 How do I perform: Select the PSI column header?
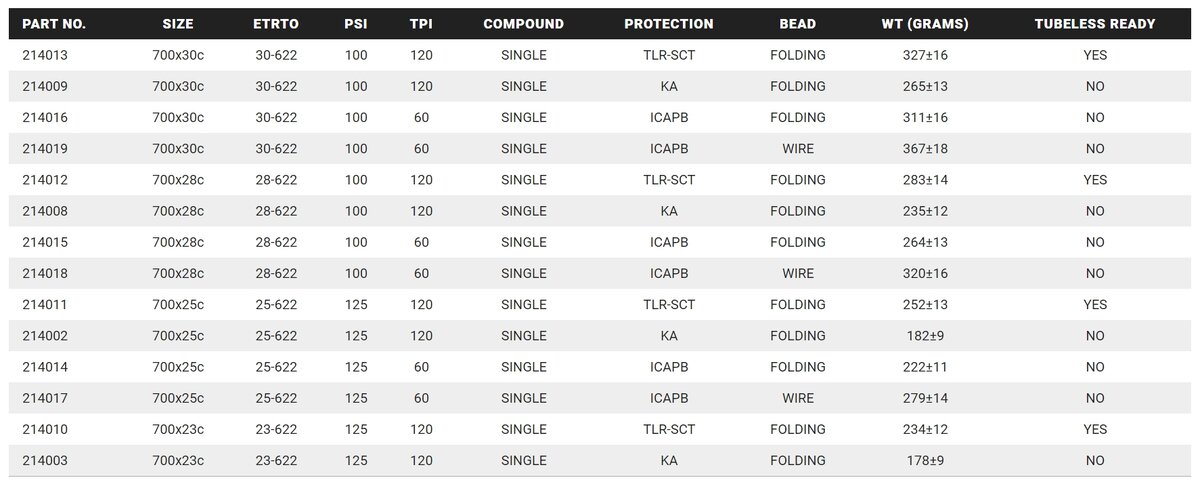pos(356,24)
